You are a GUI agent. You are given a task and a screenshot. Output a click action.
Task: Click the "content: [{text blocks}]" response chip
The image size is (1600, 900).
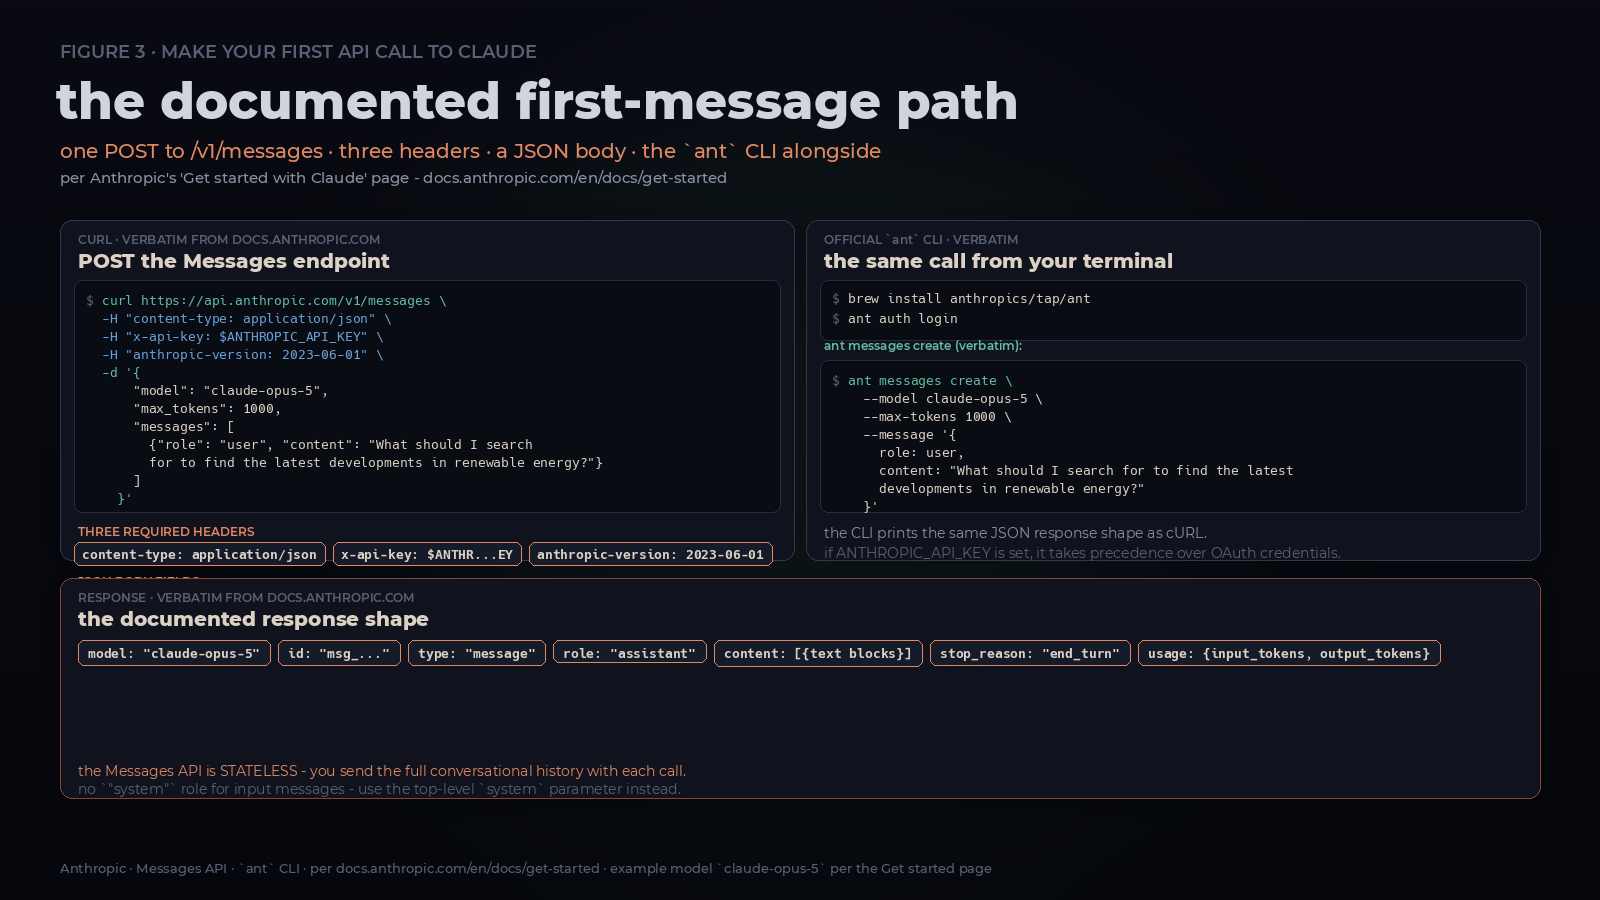tap(818, 653)
